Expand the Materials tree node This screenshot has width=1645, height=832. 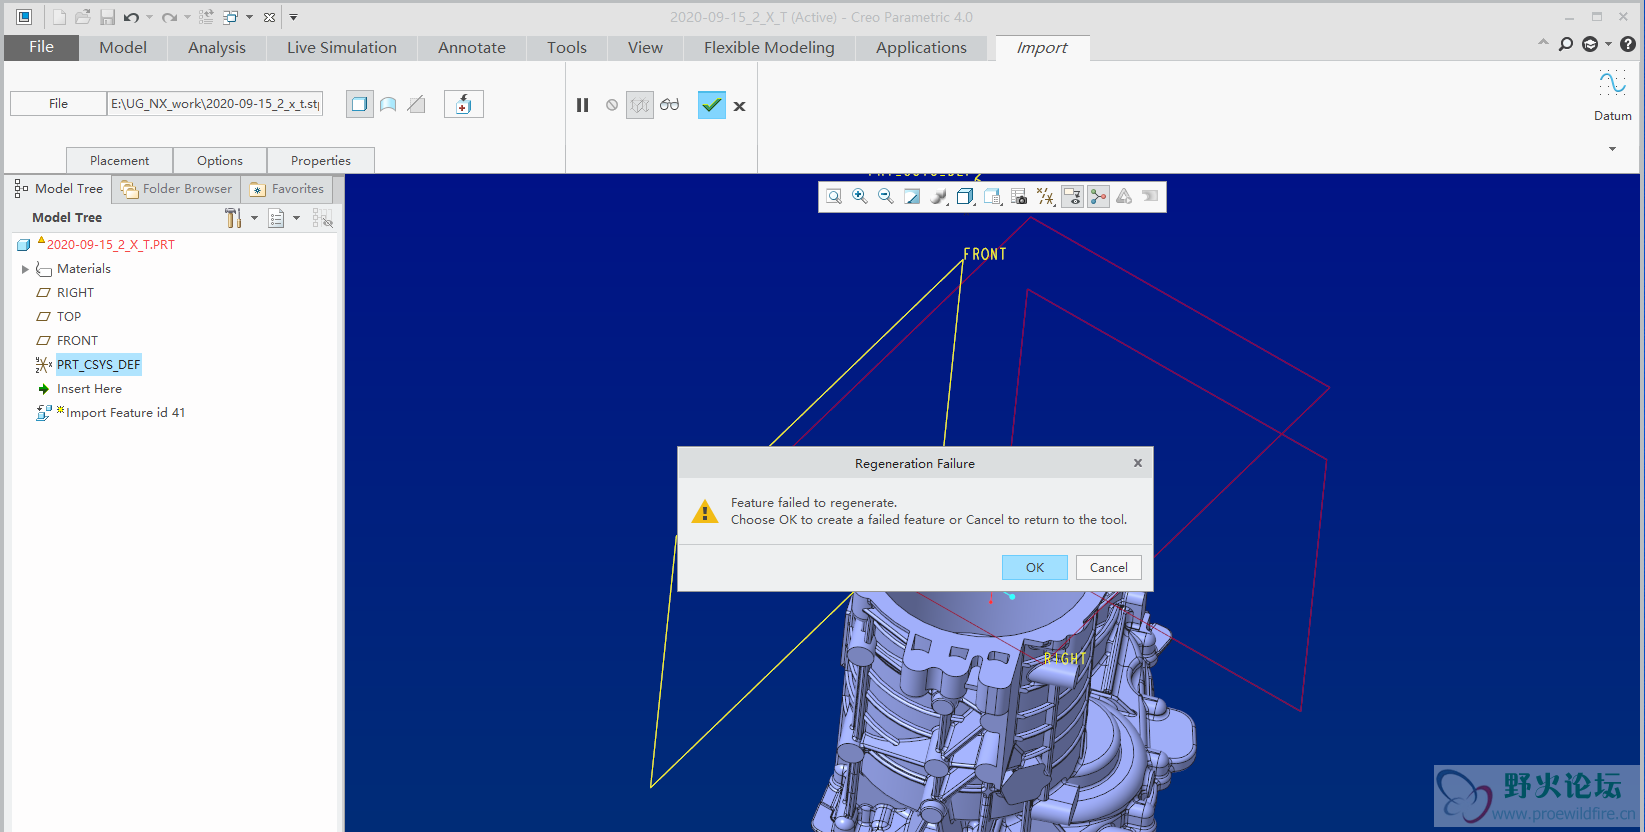[25, 269]
